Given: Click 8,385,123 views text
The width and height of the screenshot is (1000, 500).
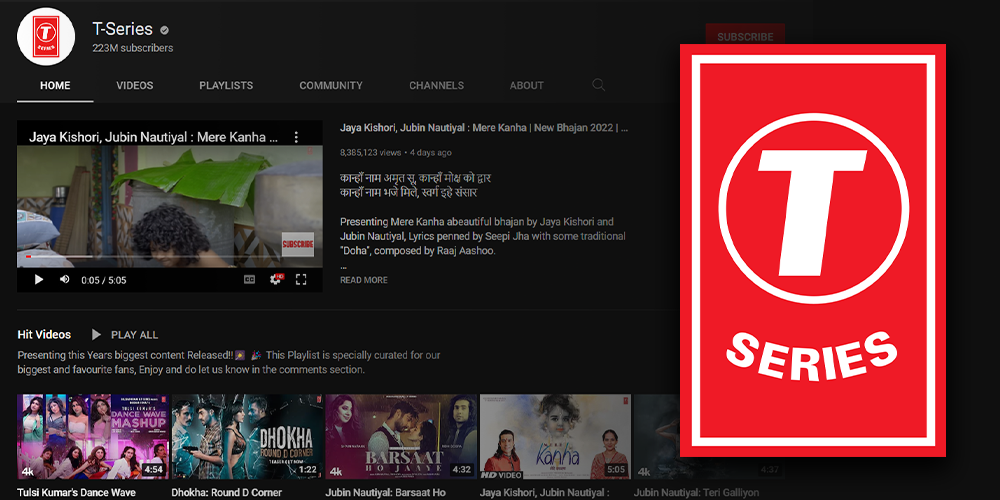Looking at the screenshot, I should [371, 152].
